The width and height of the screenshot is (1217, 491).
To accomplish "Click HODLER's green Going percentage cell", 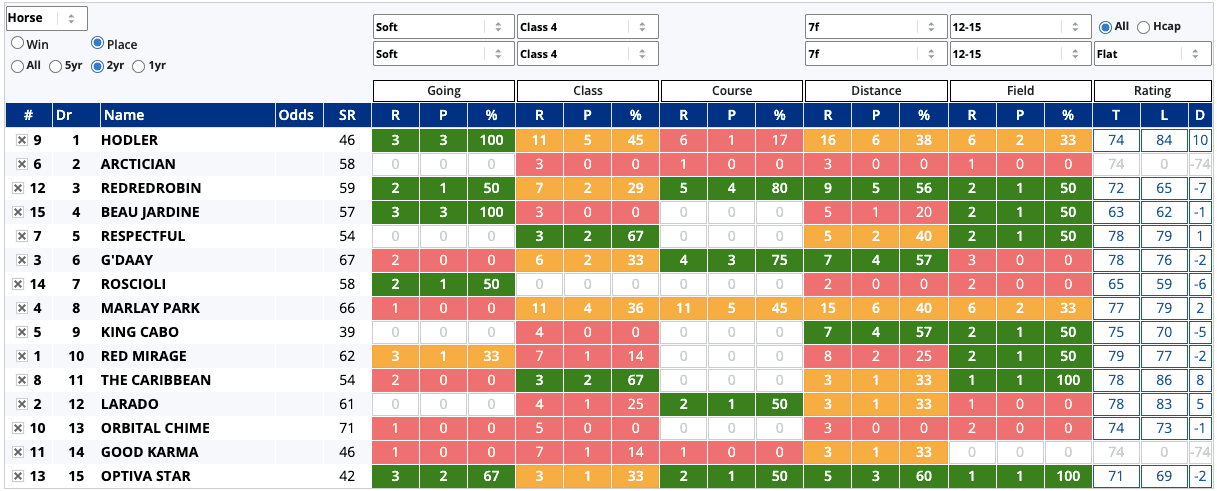I will (491, 141).
